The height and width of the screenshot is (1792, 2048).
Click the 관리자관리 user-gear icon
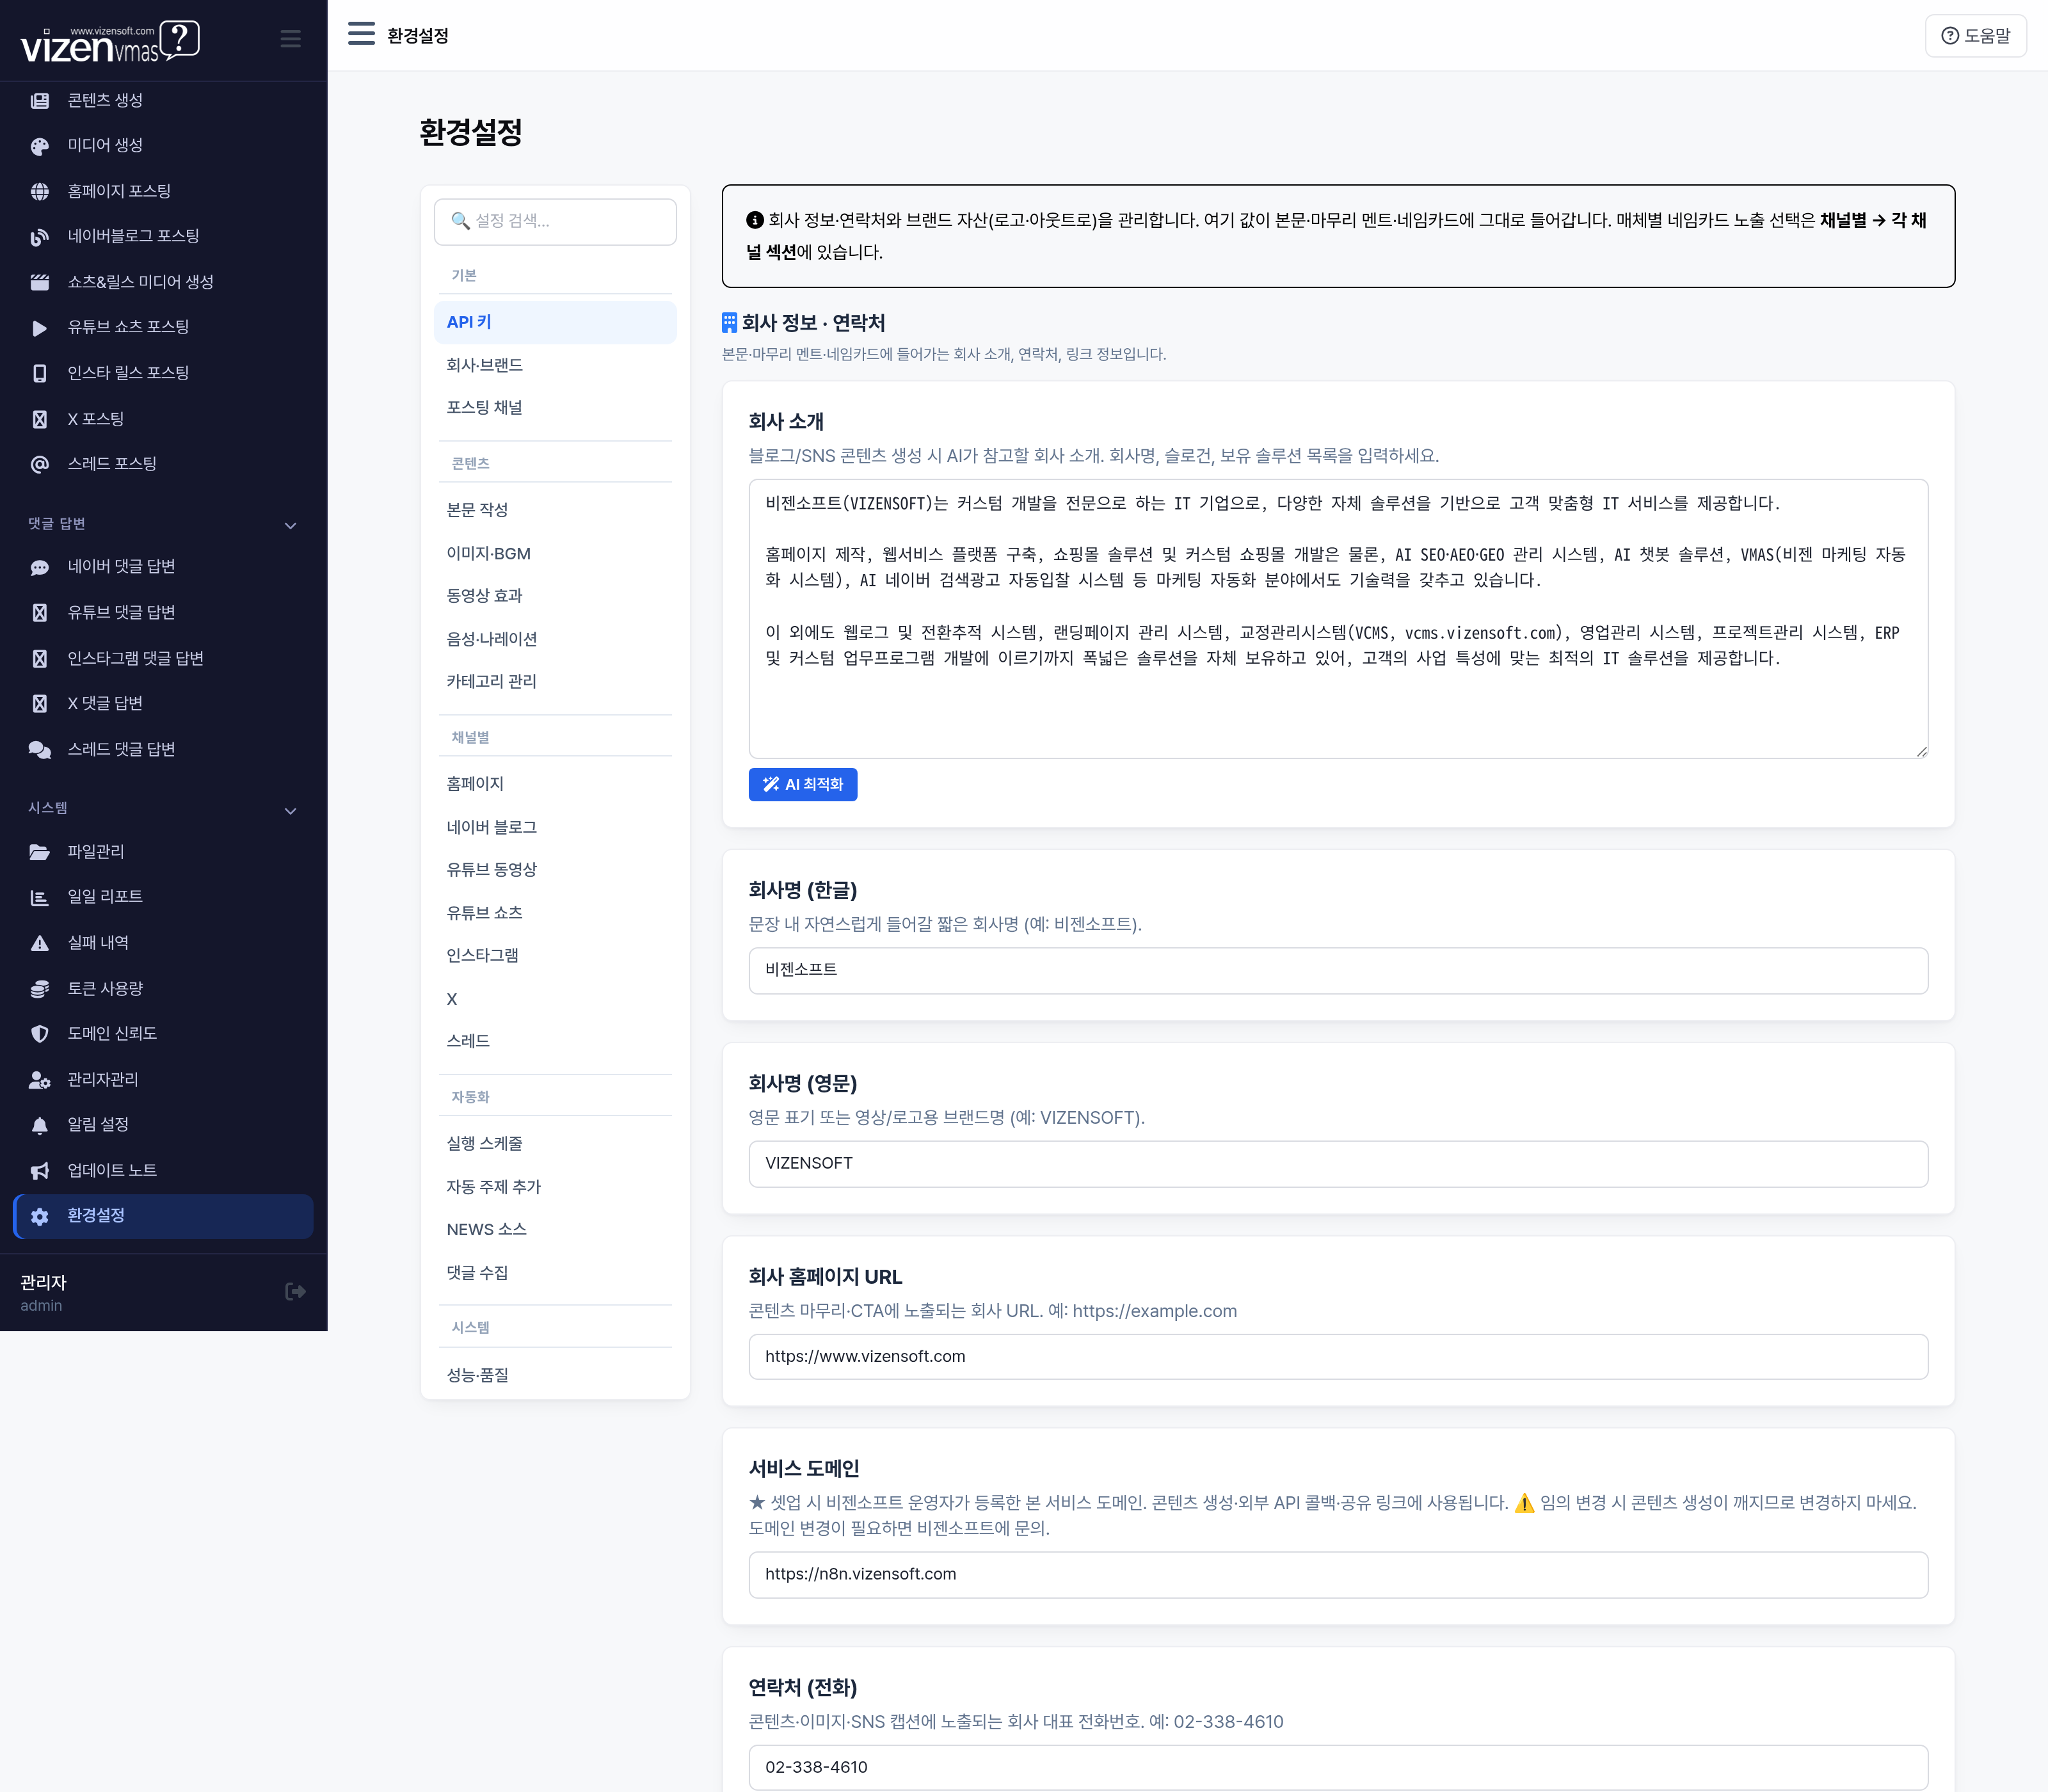coord(40,1080)
